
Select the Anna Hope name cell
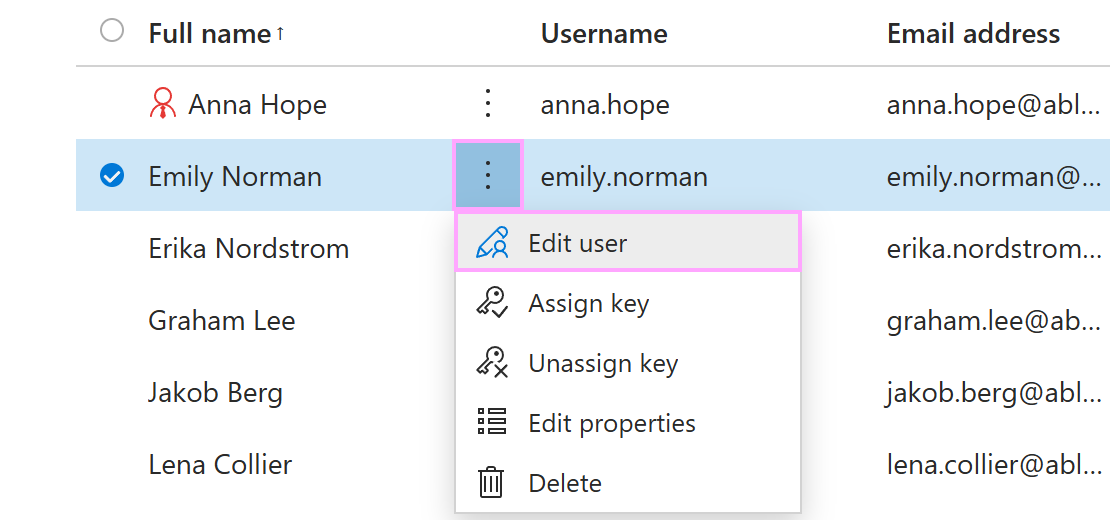257,105
